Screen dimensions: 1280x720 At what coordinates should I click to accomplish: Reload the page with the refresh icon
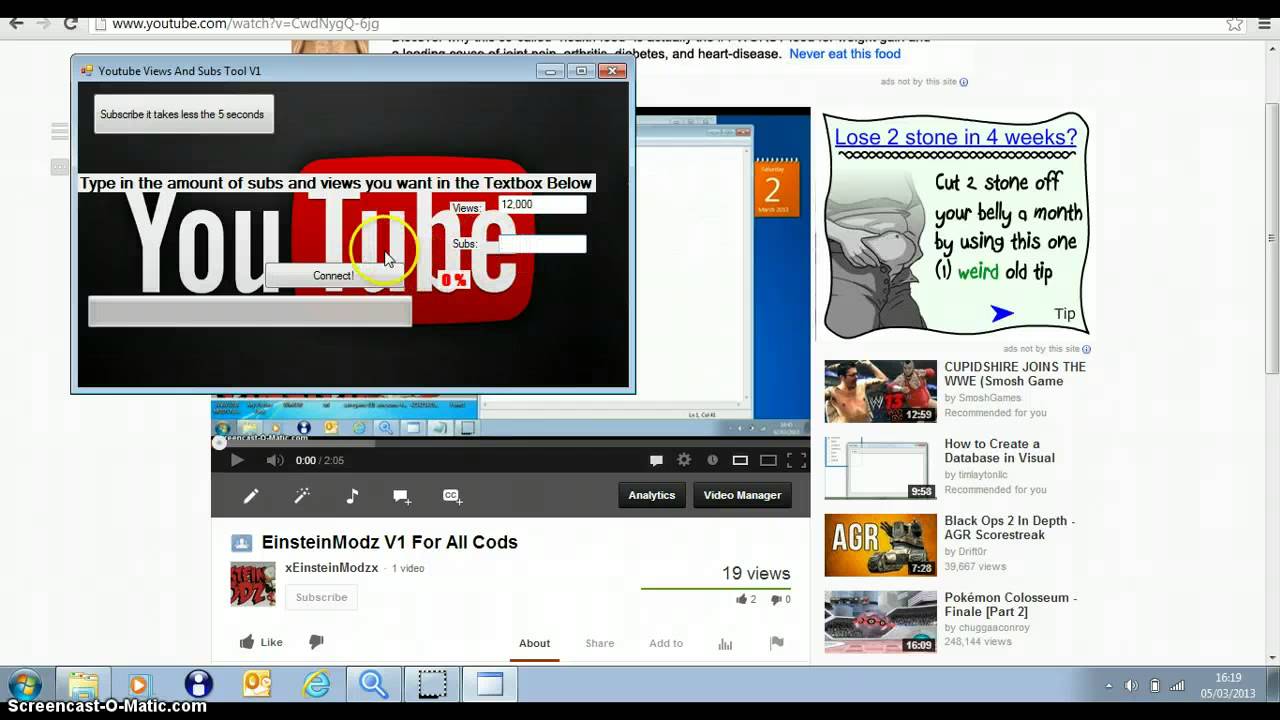click(x=70, y=23)
